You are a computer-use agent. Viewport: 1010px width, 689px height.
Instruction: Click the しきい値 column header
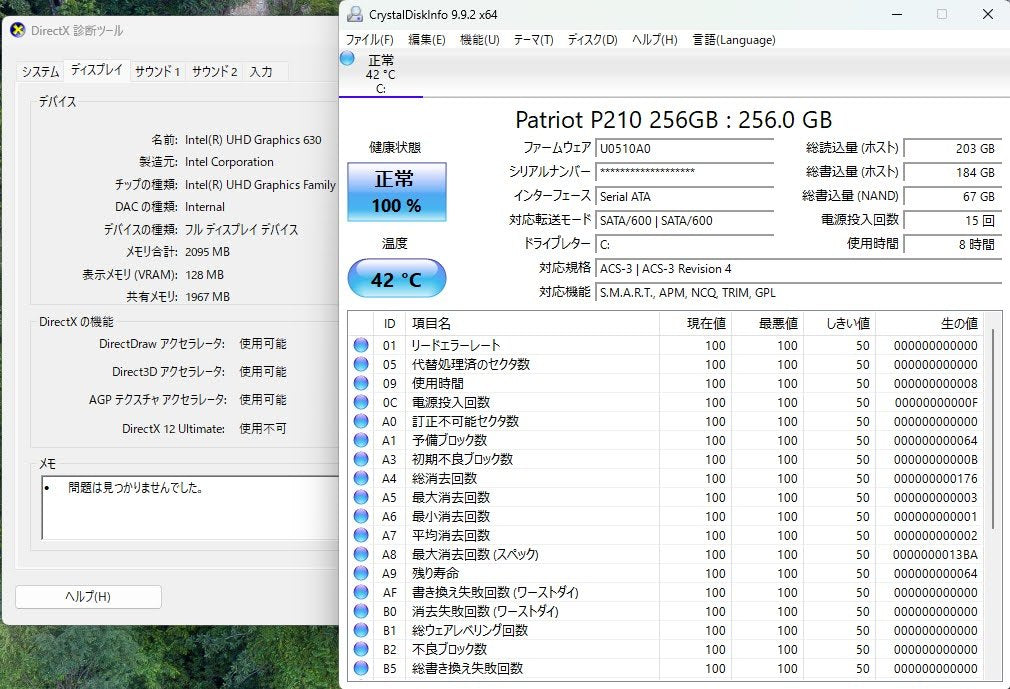point(839,324)
